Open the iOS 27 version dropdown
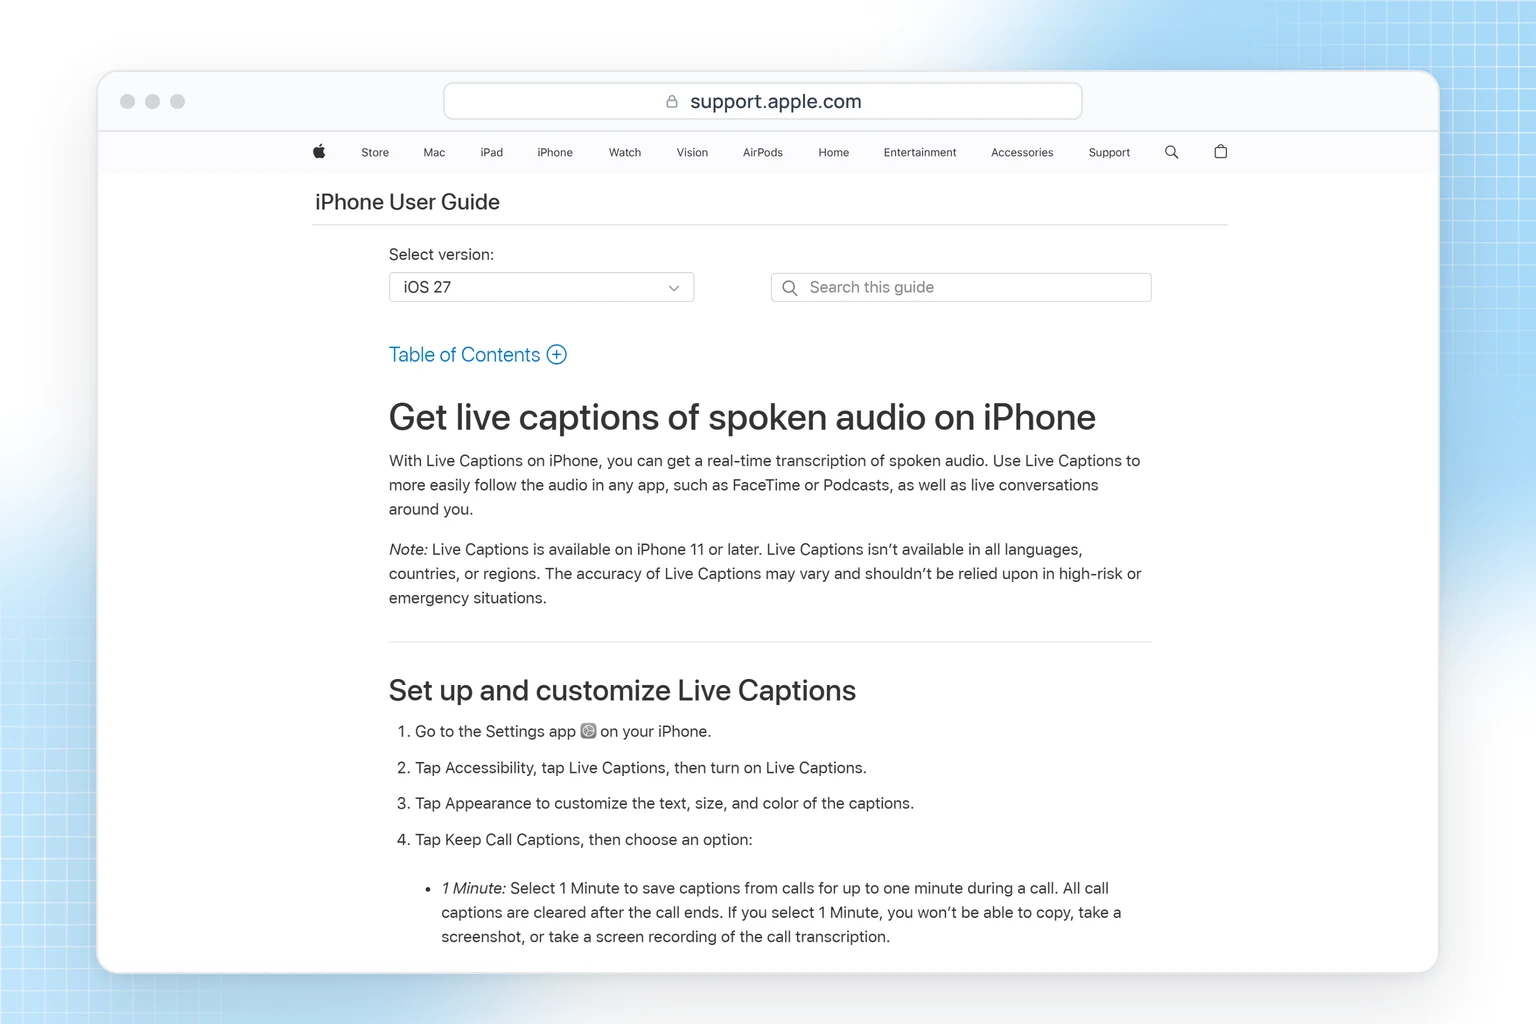The height and width of the screenshot is (1024, 1536). [541, 287]
